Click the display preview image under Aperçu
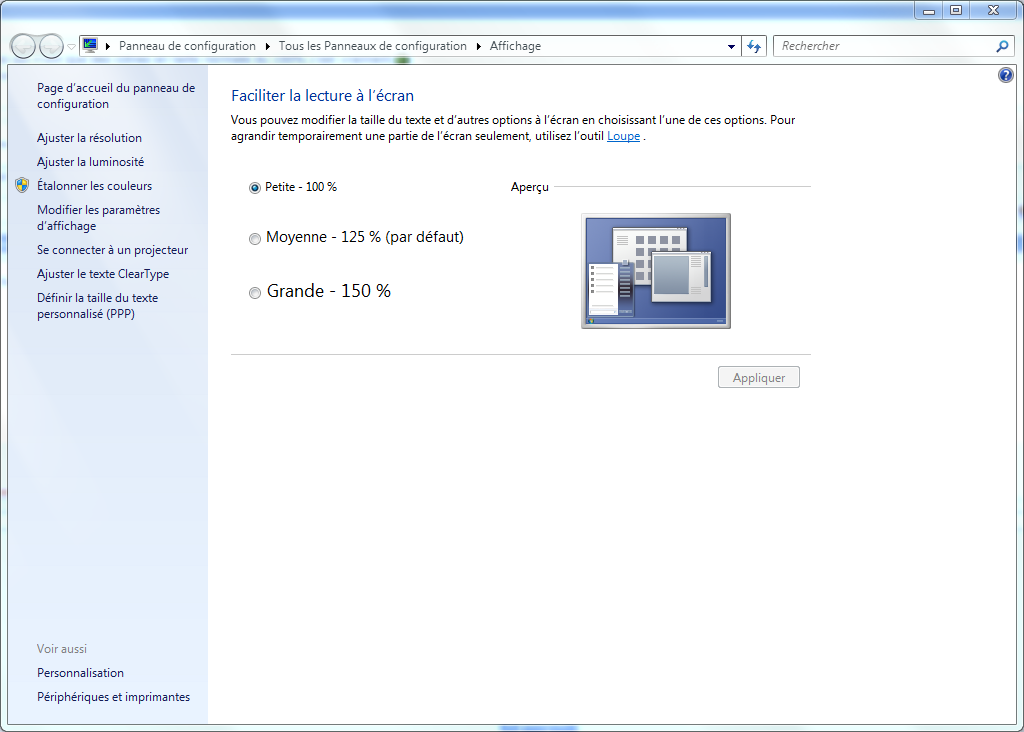 [656, 270]
